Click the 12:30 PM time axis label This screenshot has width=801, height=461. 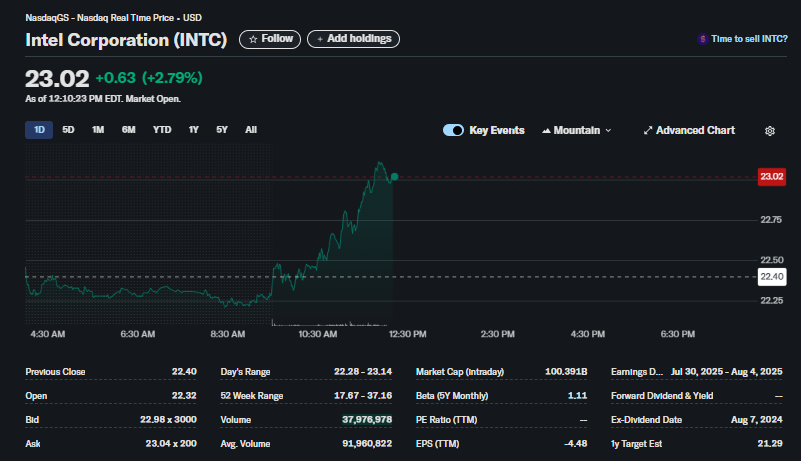click(x=407, y=334)
